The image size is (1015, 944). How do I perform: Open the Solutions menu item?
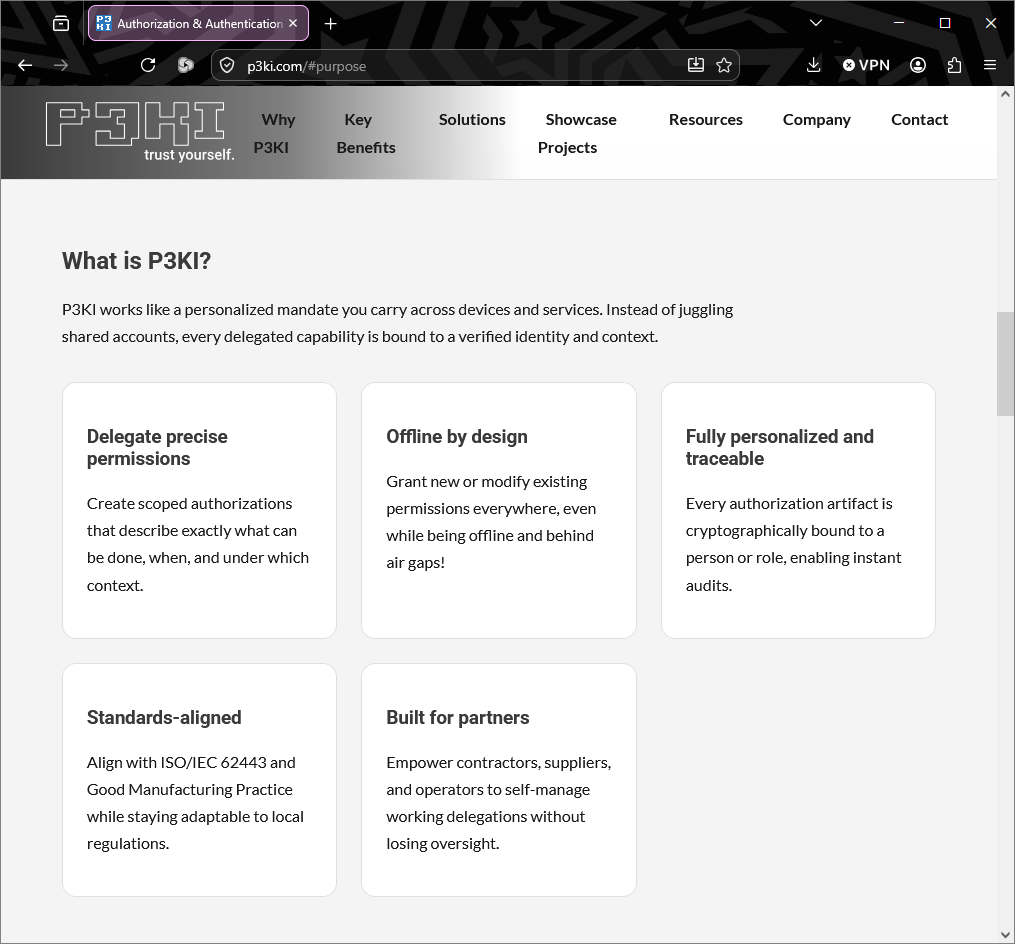click(472, 120)
